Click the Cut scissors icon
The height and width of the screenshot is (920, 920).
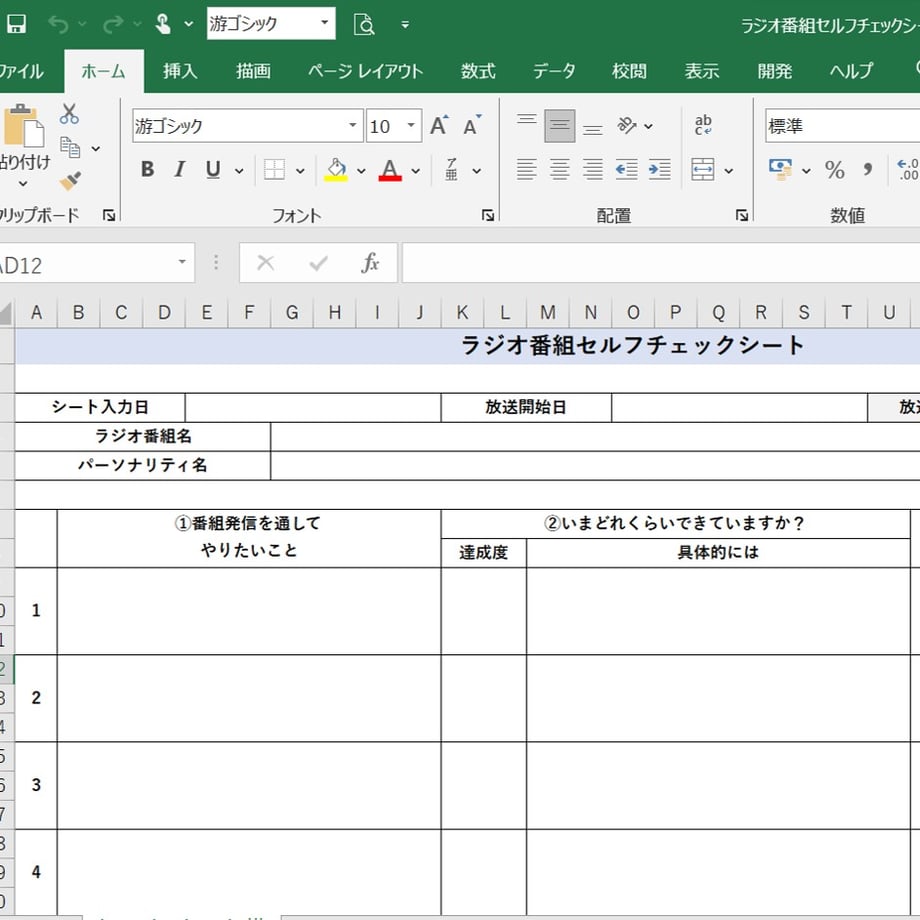[x=69, y=114]
